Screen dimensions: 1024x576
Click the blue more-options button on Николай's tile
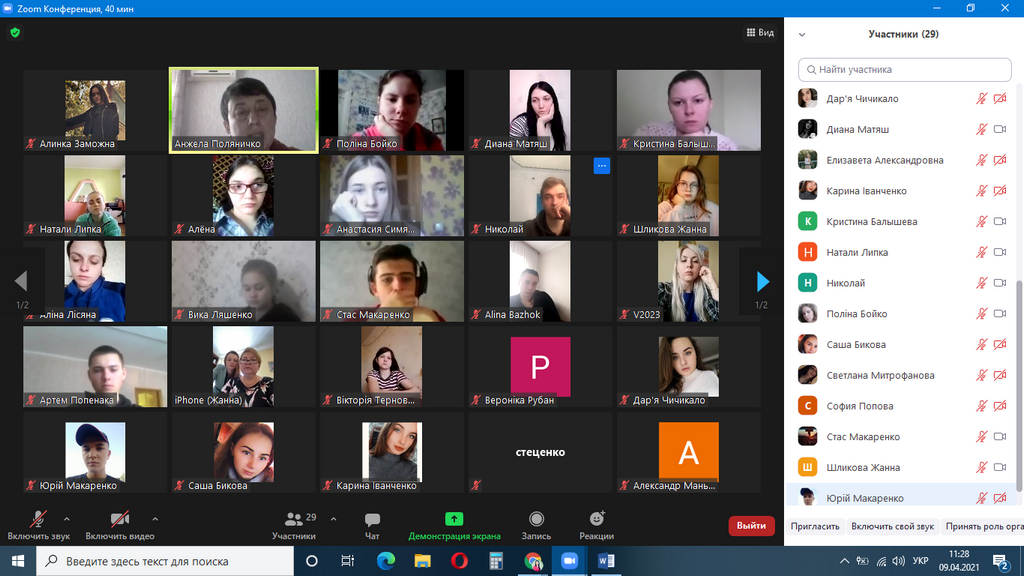point(601,166)
